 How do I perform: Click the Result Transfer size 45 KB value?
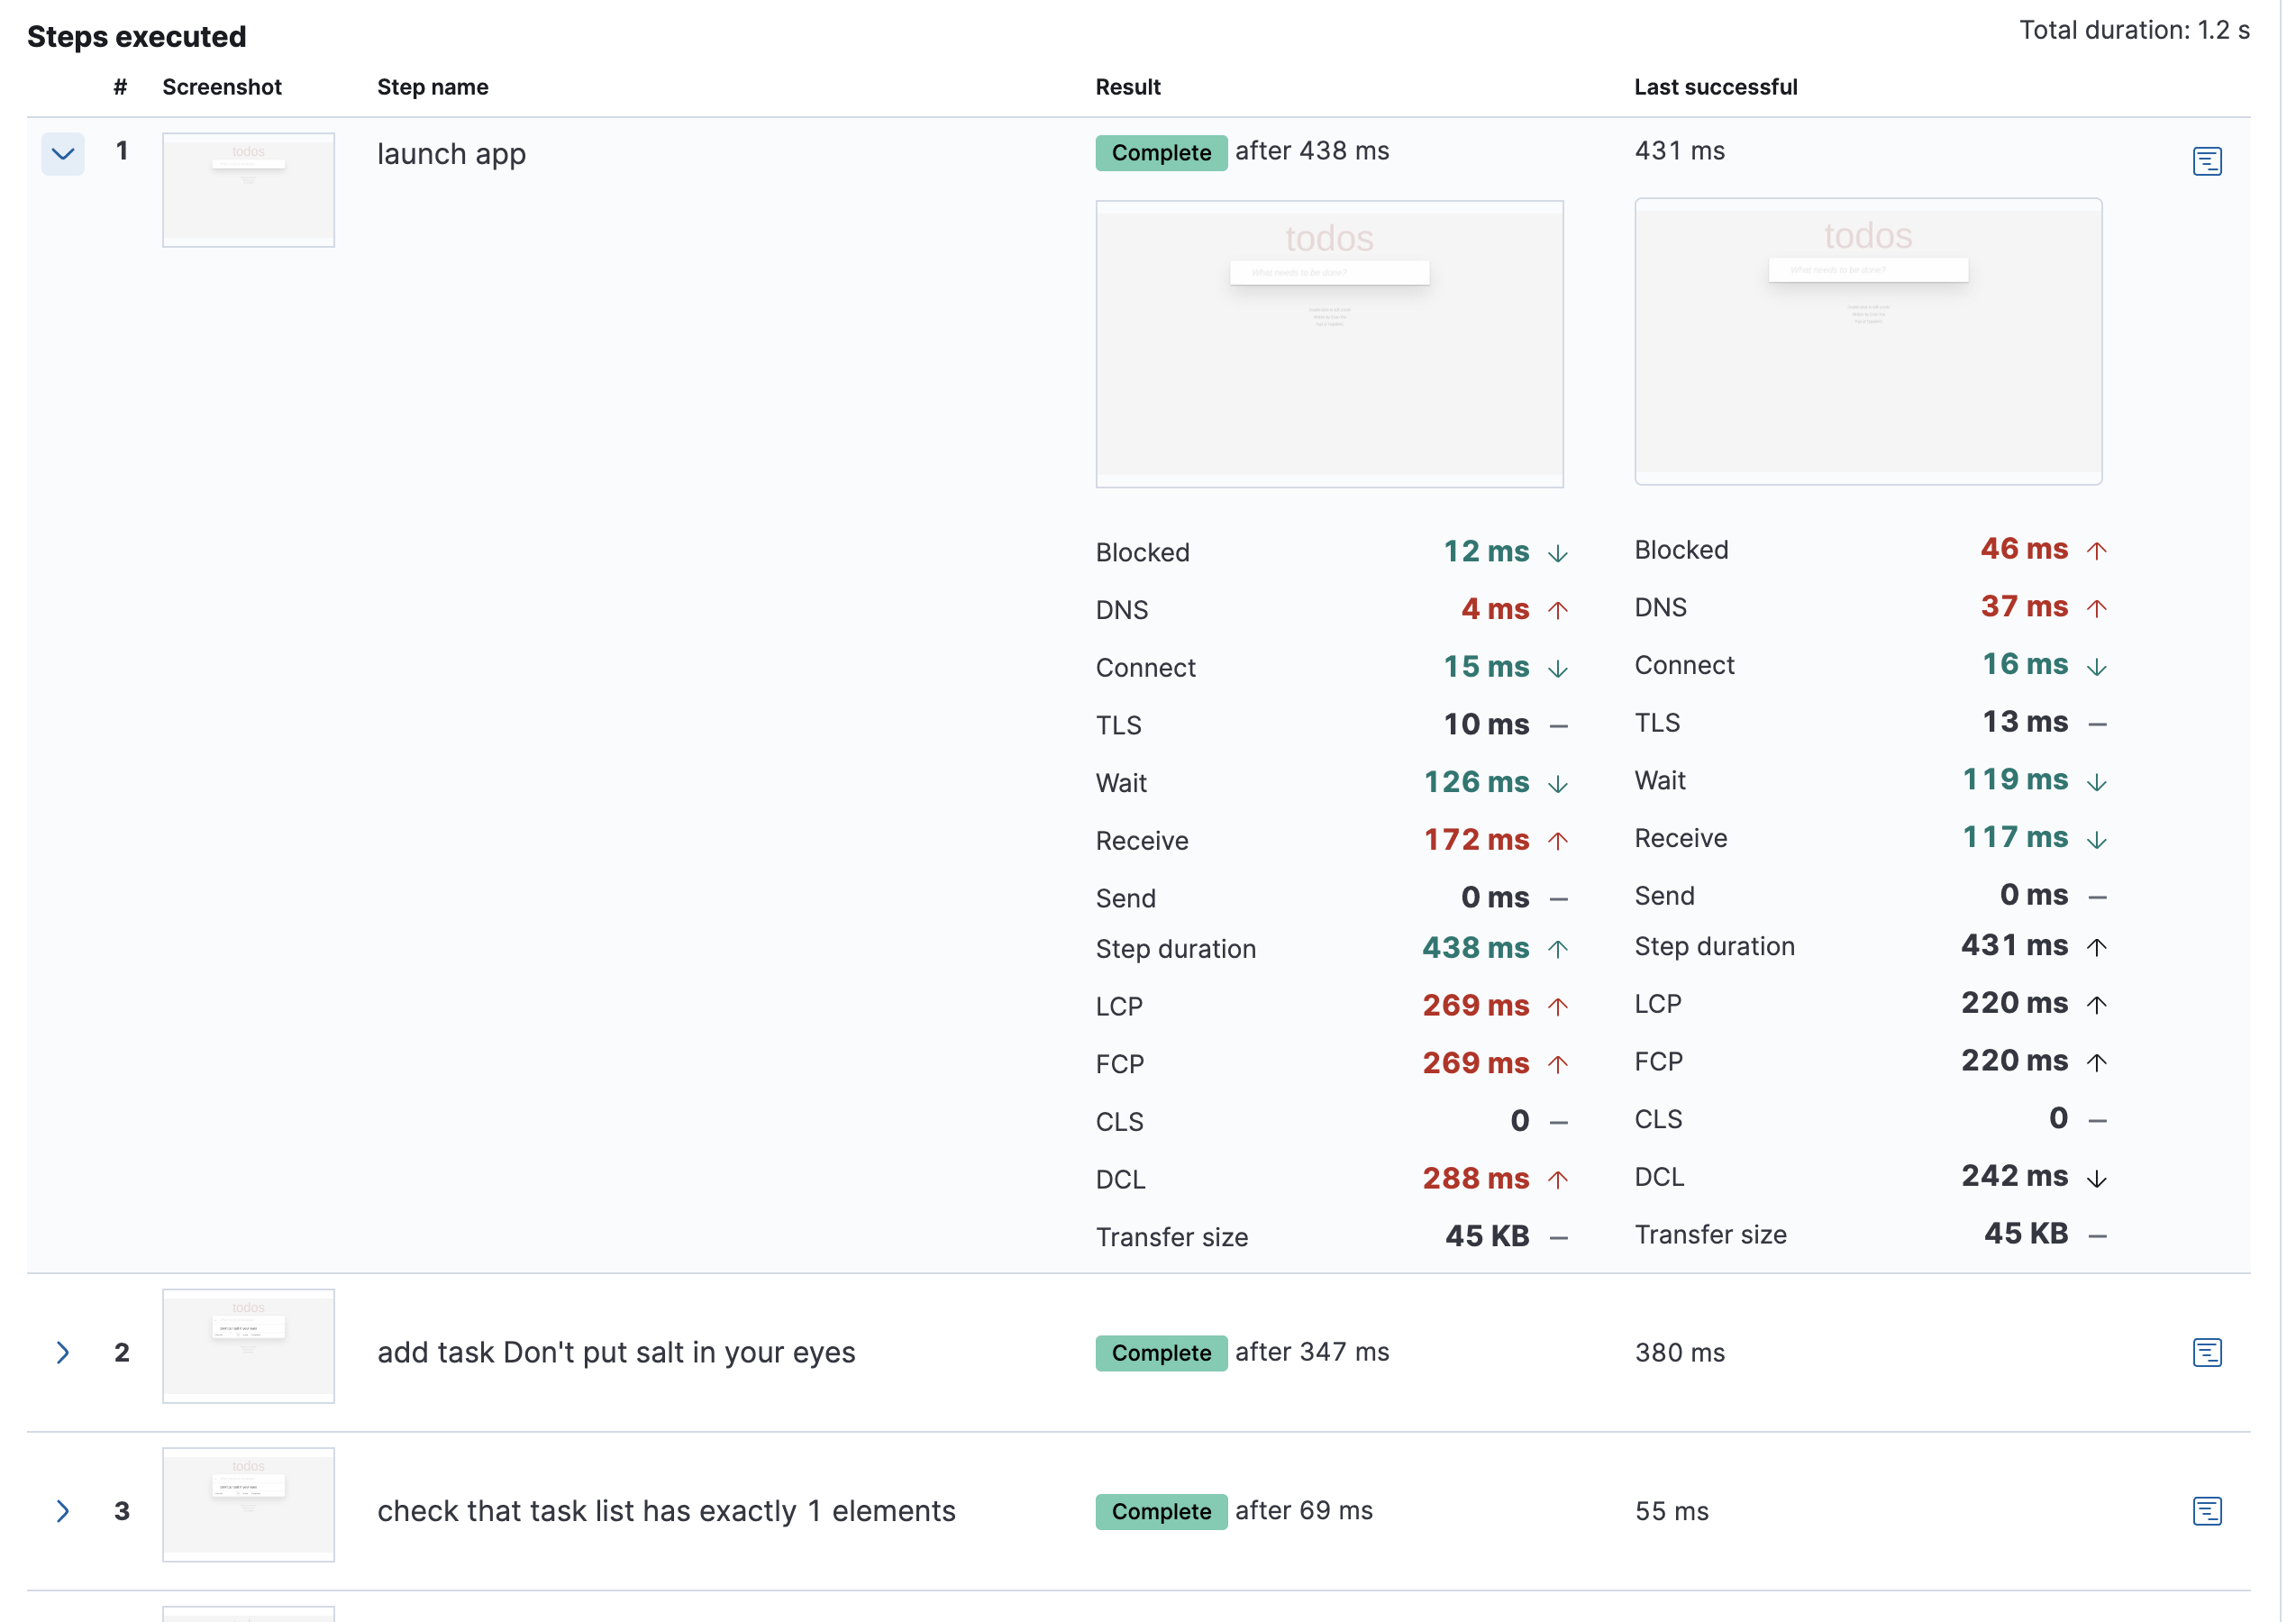[x=1486, y=1236]
